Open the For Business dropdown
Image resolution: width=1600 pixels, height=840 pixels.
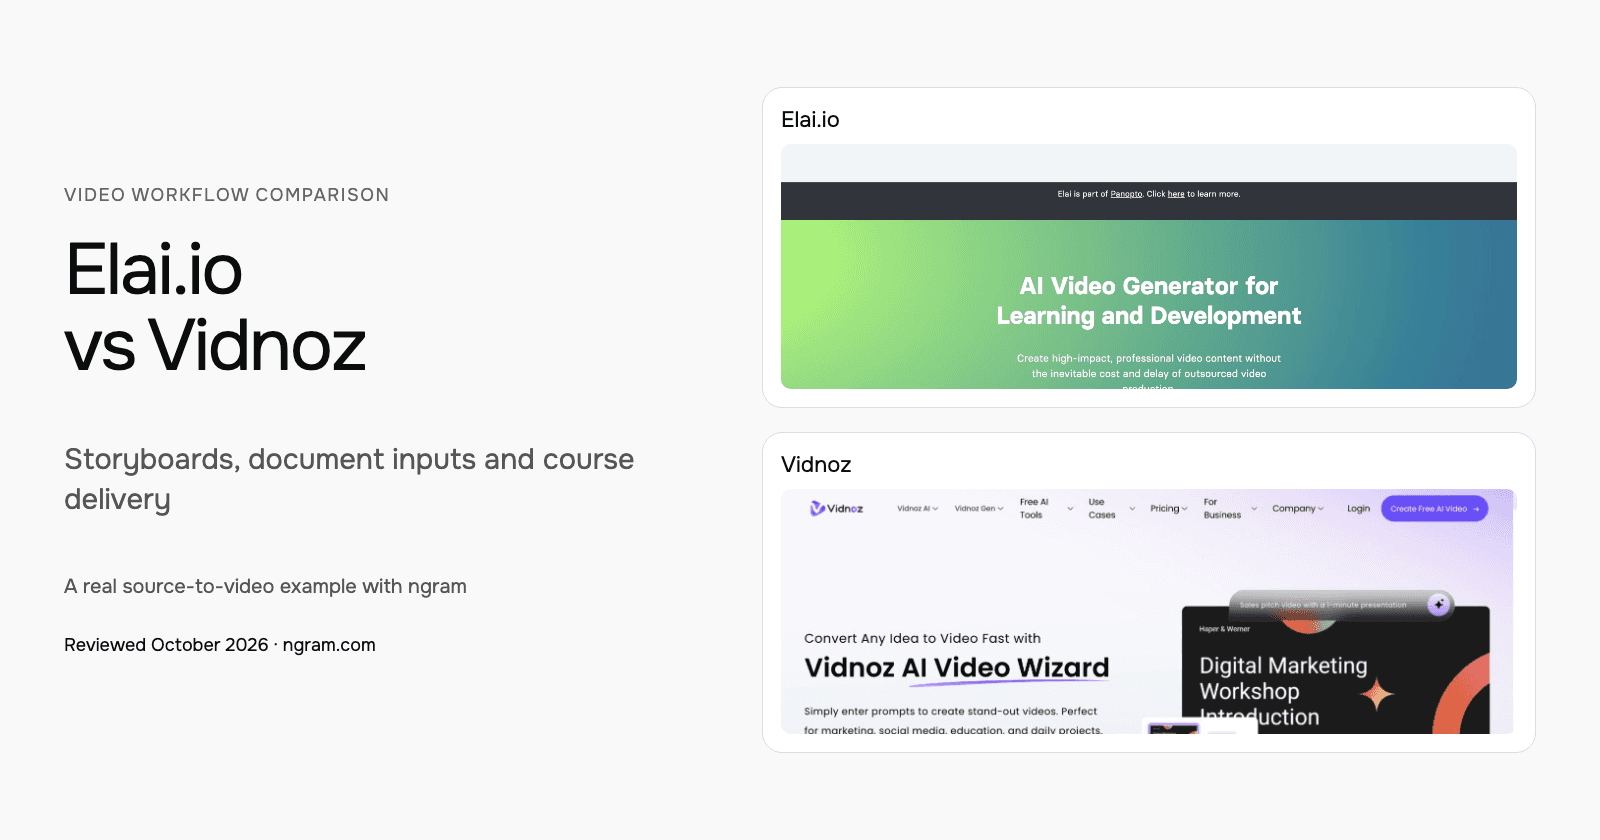(1230, 508)
